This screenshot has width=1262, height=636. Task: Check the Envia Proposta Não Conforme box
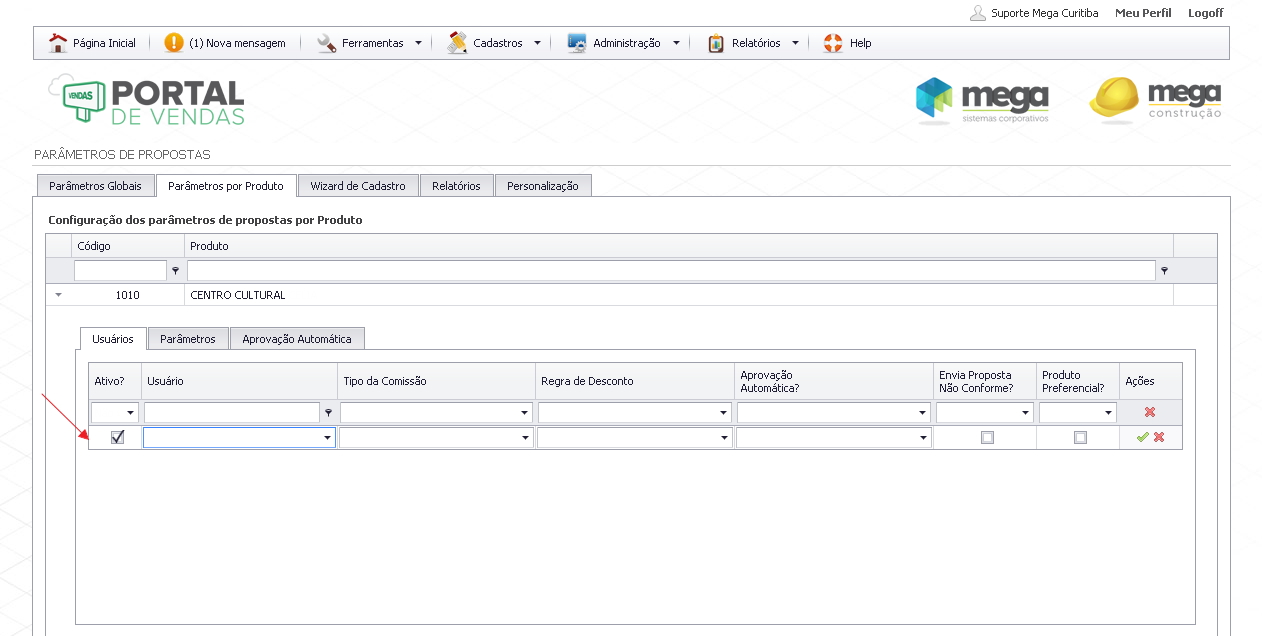[x=987, y=437]
